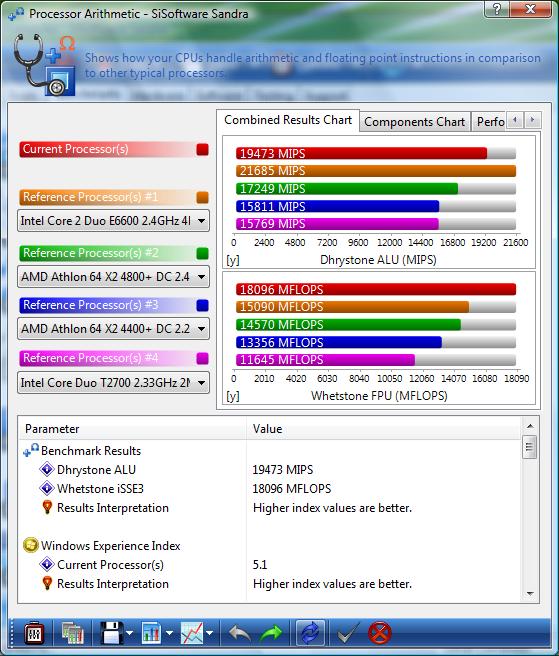
Task: Click the title bar Sandra app icon
Action: click(16, 14)
